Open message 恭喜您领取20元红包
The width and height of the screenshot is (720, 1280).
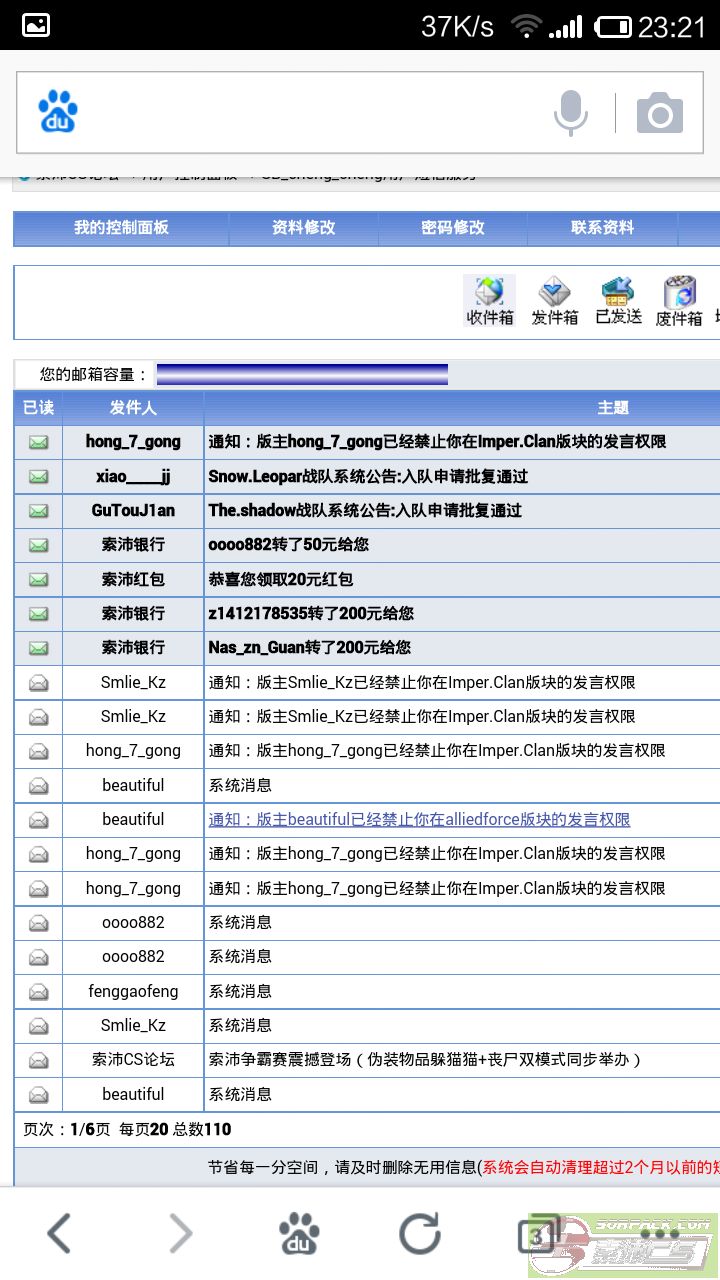tap(281, 579)
